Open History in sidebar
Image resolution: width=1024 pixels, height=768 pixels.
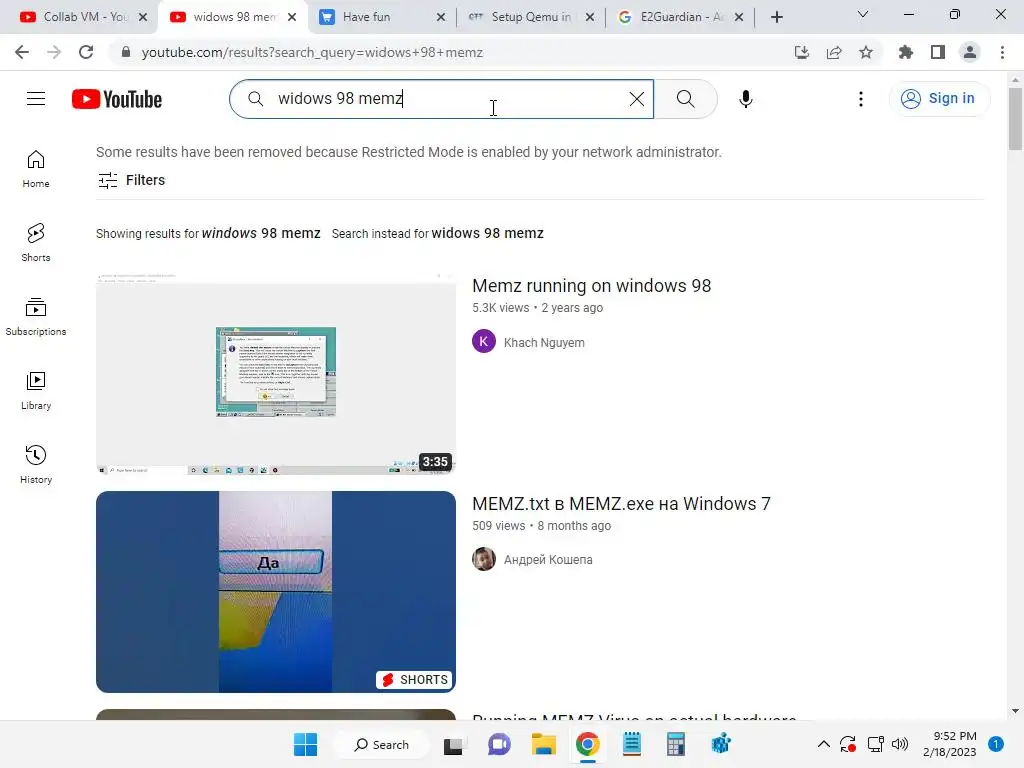(x=36, y=464)
